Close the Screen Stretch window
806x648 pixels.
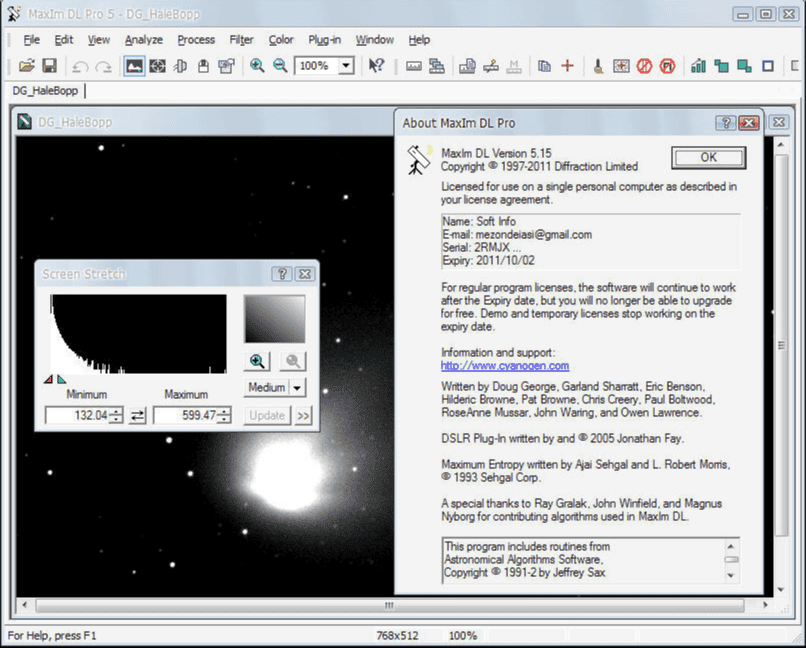tap(305, 274)
